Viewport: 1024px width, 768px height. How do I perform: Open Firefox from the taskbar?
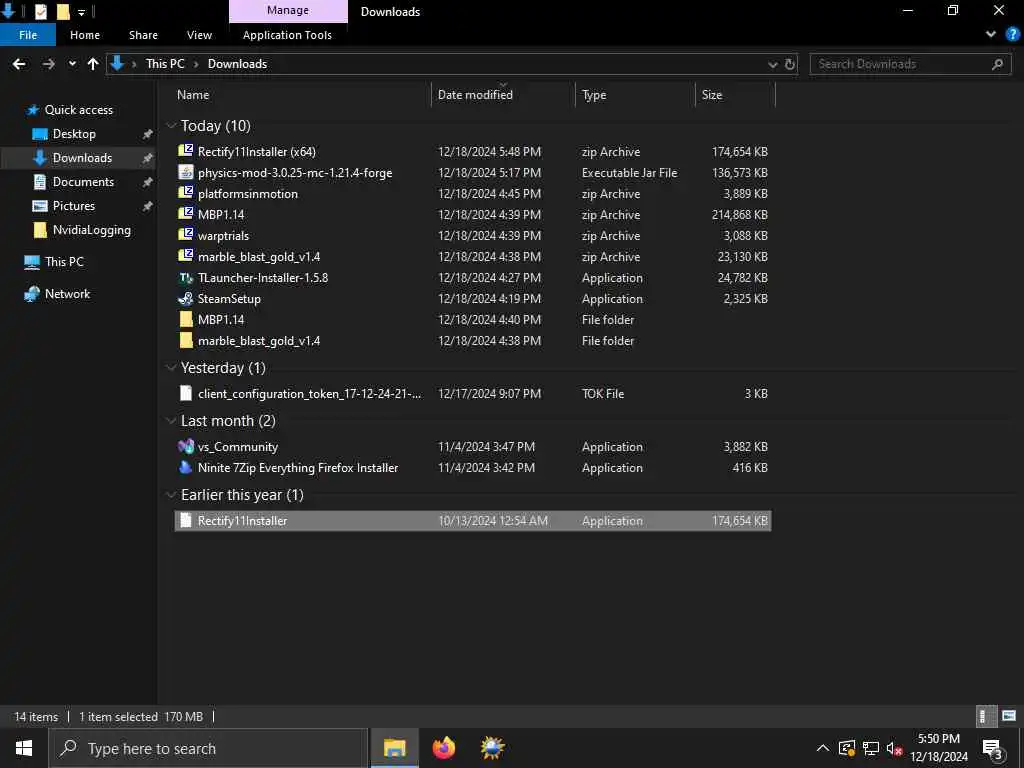click(x=444, y=748)
